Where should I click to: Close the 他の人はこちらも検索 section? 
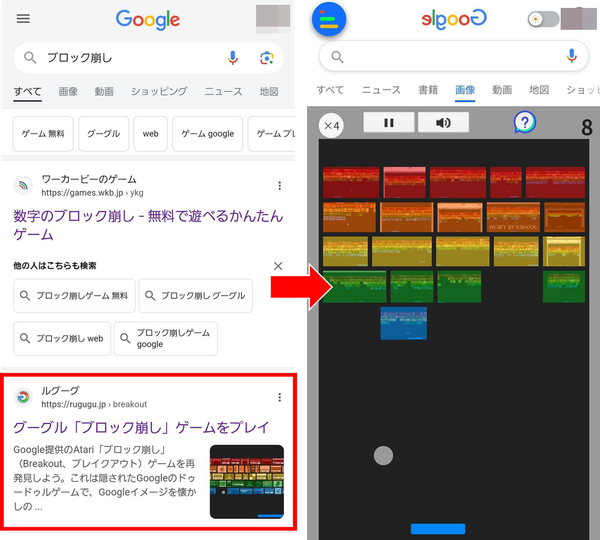[x=278, y=266]
